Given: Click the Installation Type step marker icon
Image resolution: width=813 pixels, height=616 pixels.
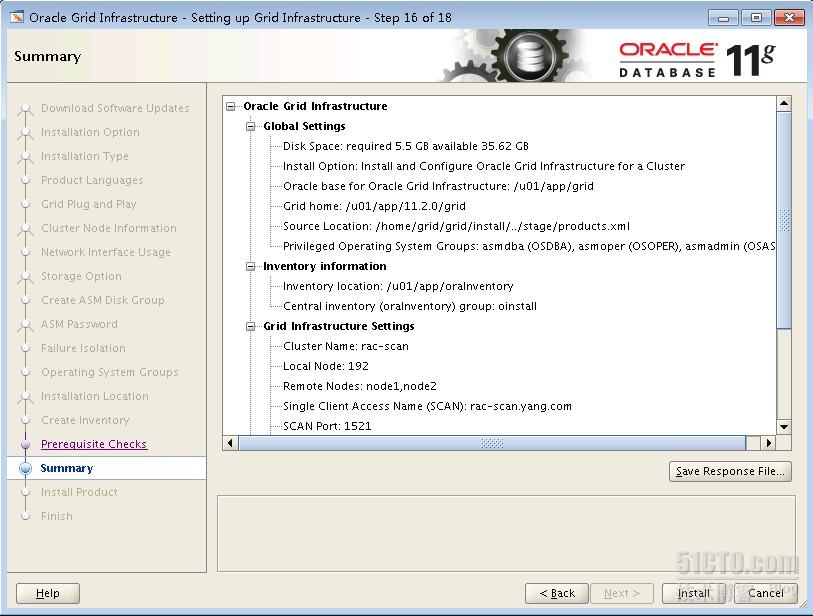Looking at the screenshot, I should pyautogui.click(x=25, y=157).
